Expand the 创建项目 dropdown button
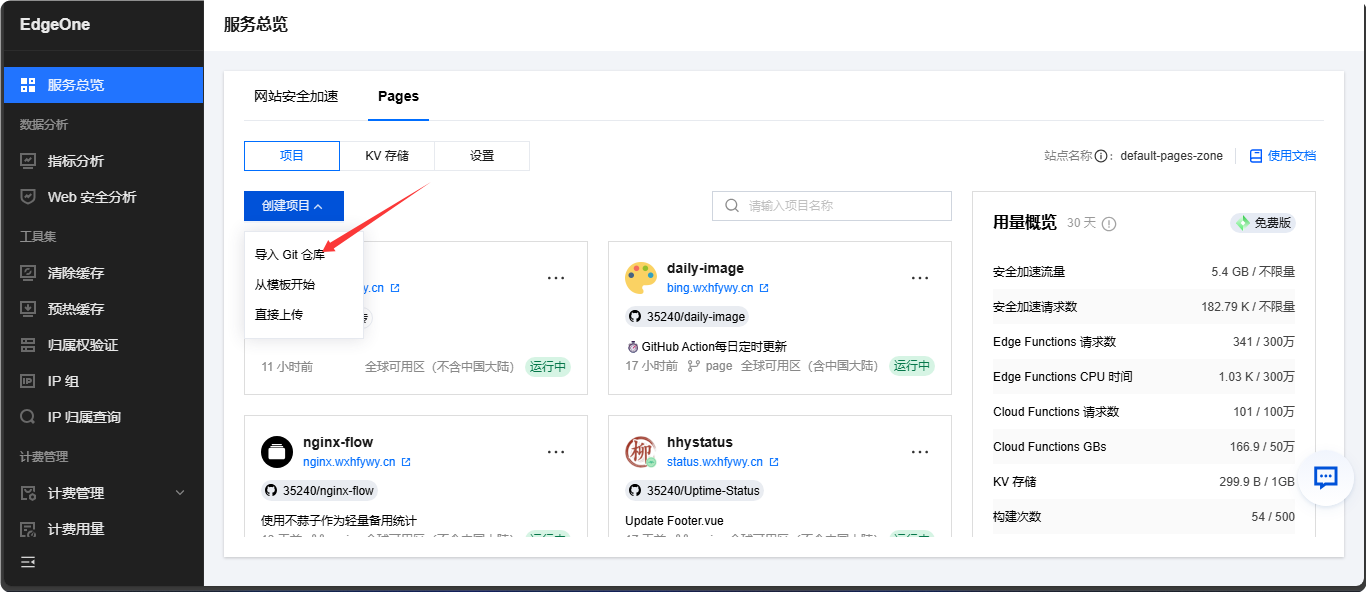Screen dimensions: 1366x592 coord(293,206)
